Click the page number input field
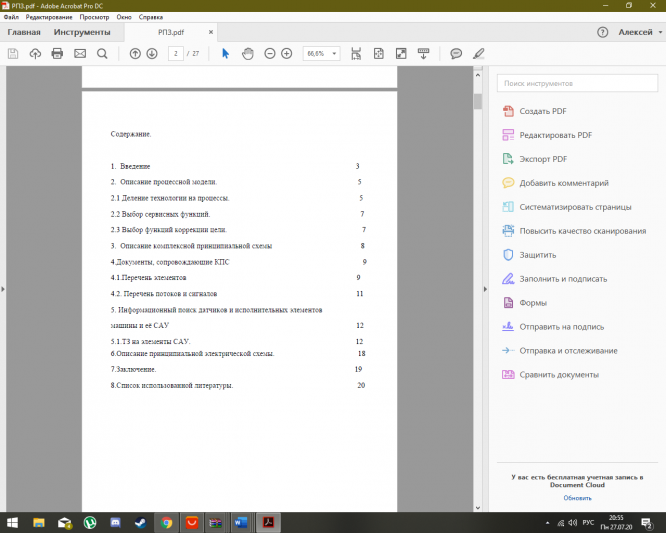Image resolution: width=666 pixels, height=533 pixels. click(x=176, y=53)
